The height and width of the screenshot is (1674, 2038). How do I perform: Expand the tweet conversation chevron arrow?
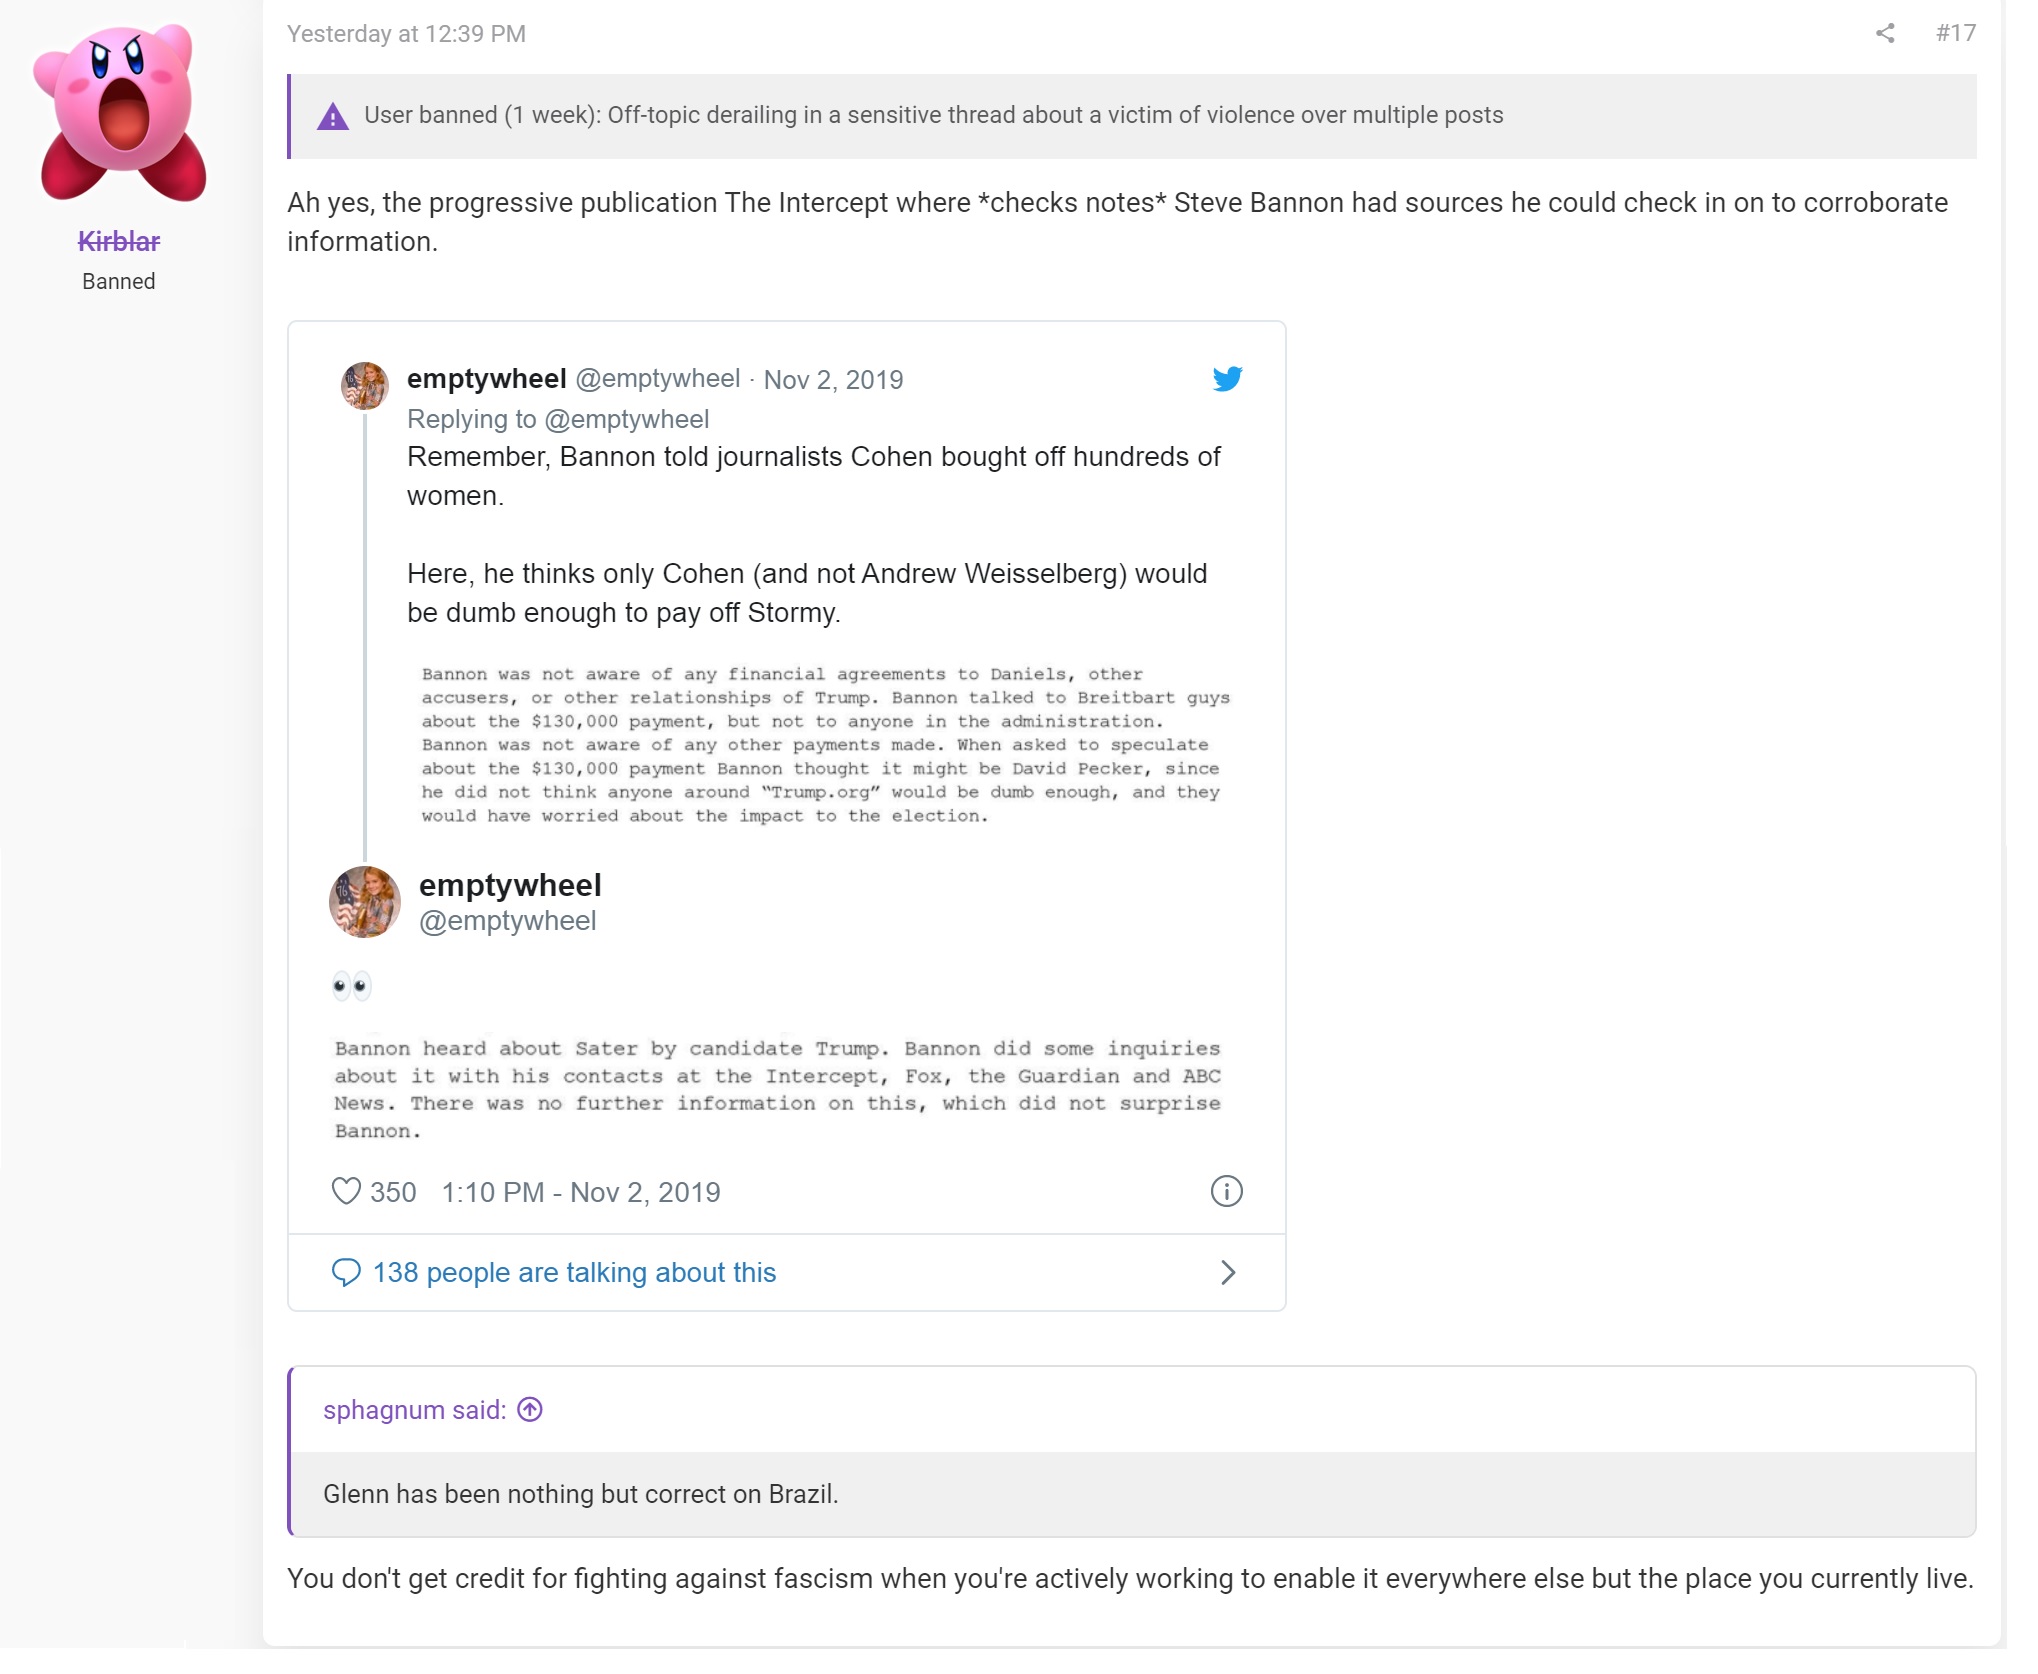tap(1228, 1272)
